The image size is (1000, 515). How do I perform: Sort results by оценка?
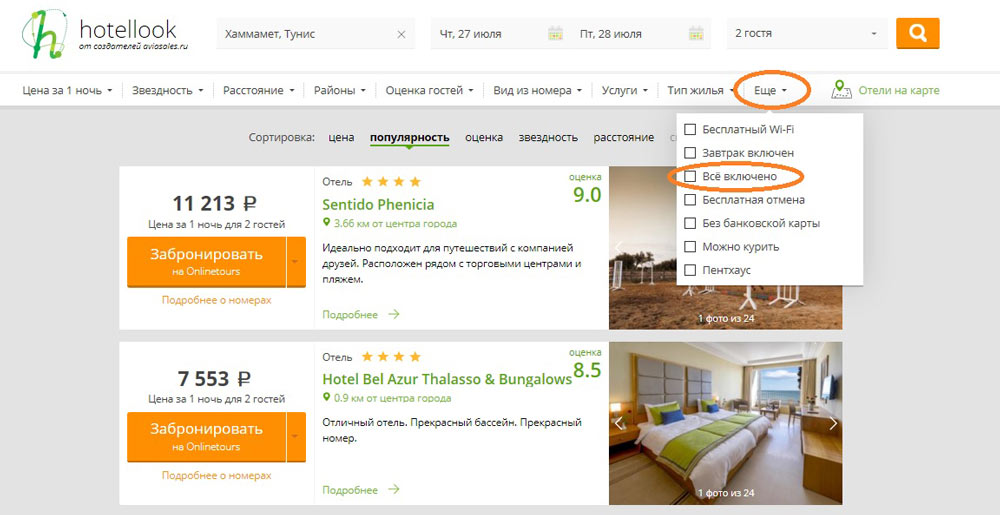[x=483, y=137]
